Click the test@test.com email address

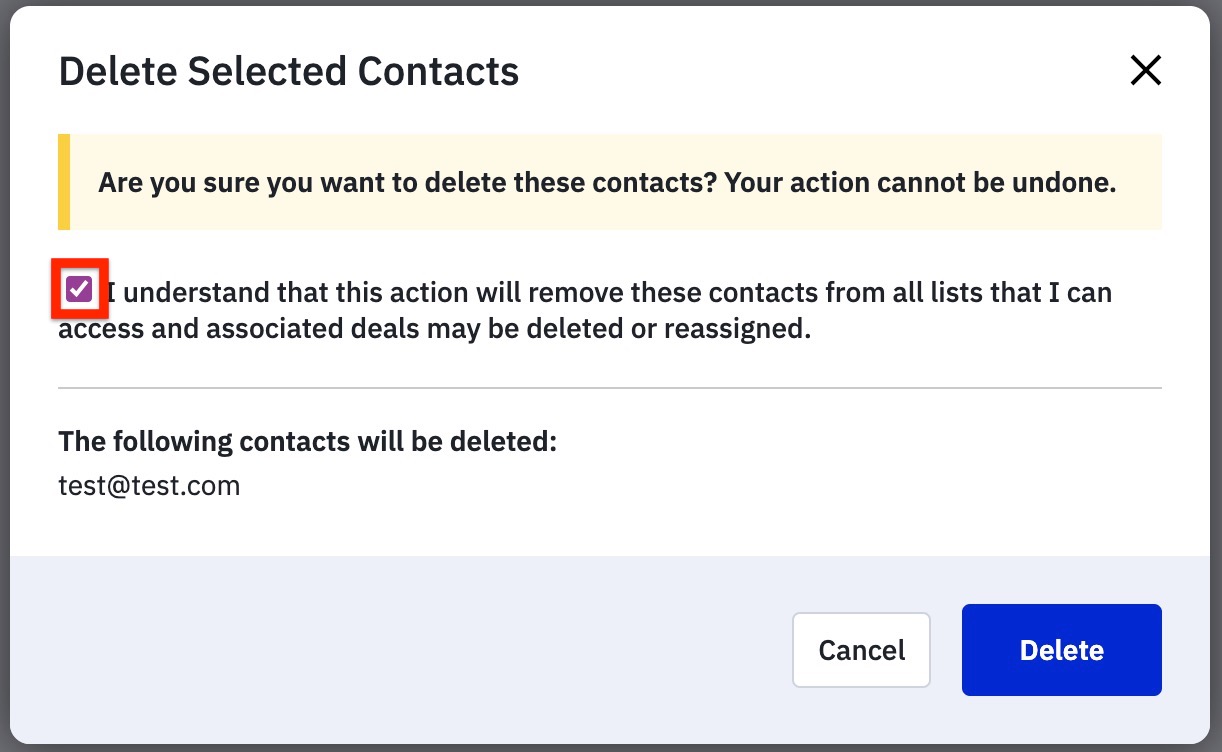click(x=149, y=487)
